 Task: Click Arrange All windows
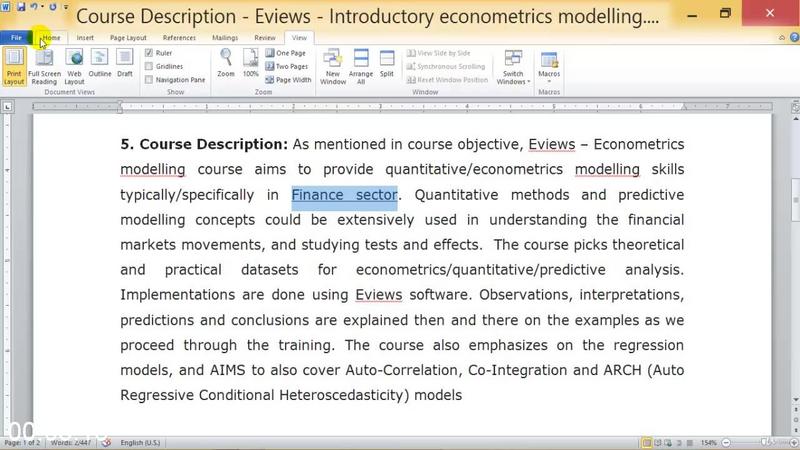(x=361, y=67)
